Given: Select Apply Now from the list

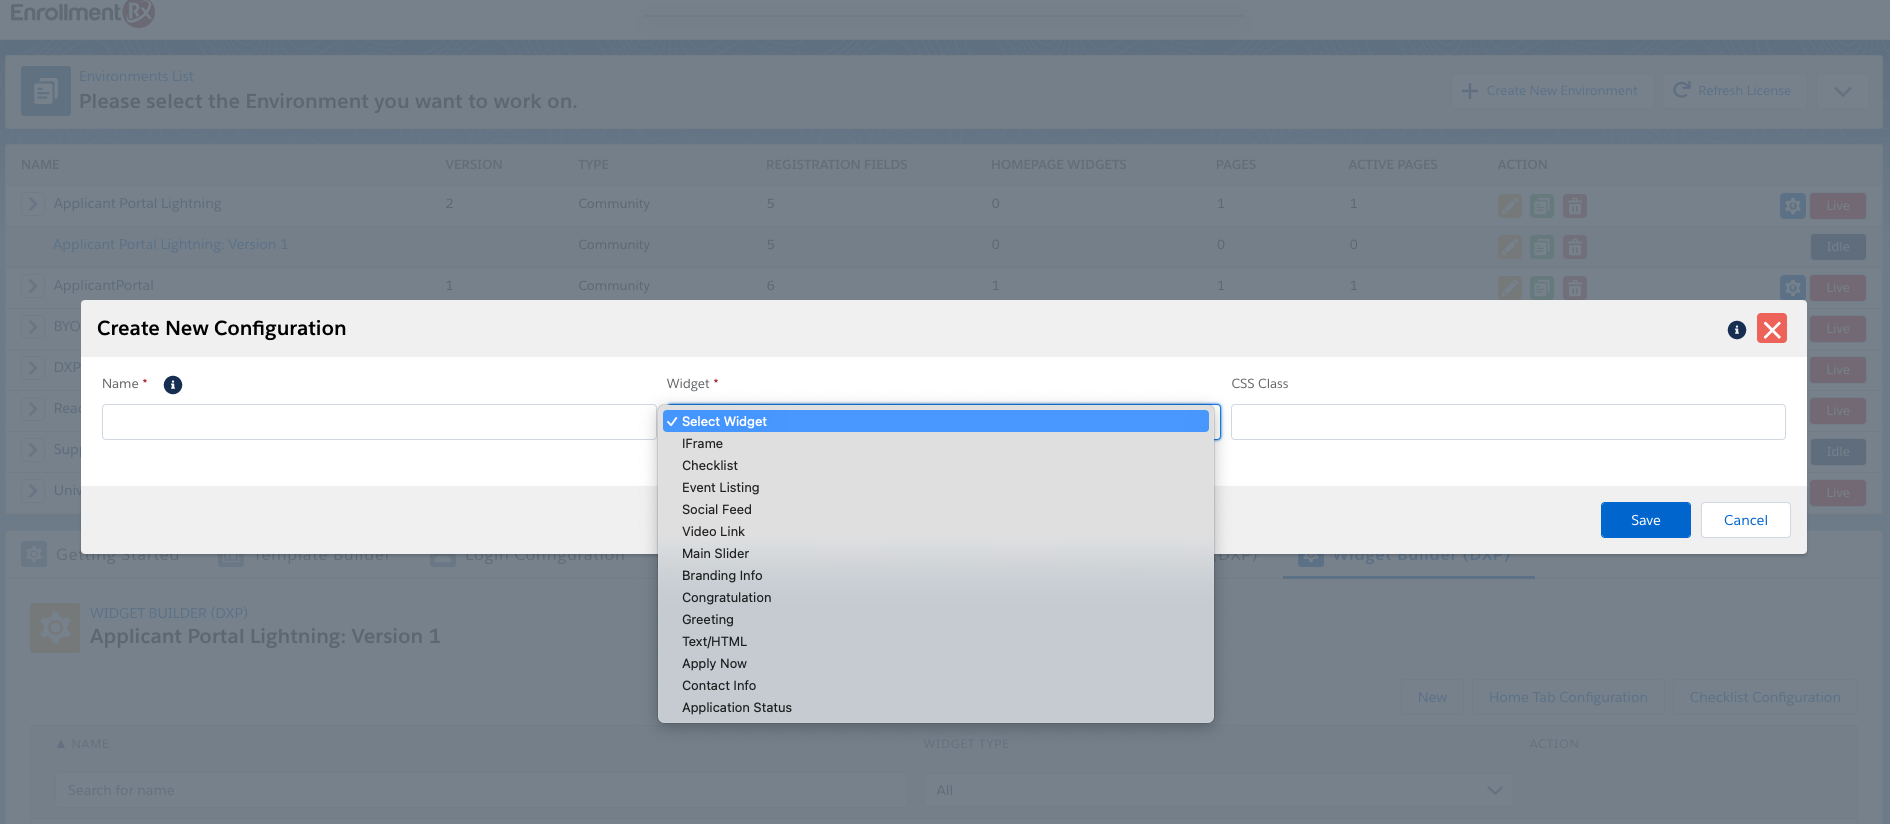Looking at the screenshot, I should (x=714, y=664).
